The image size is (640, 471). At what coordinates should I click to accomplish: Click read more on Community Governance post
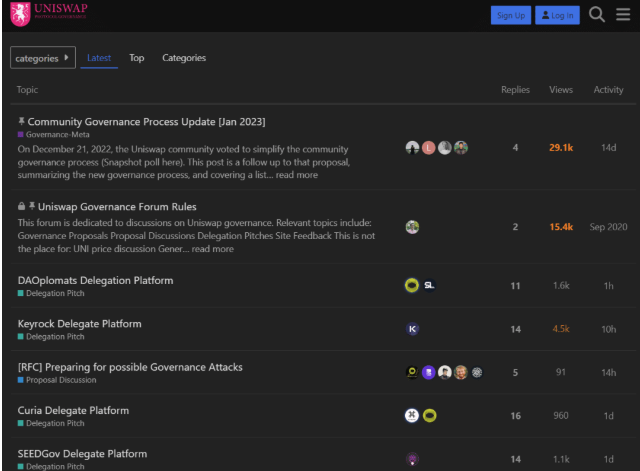[297, 175]
